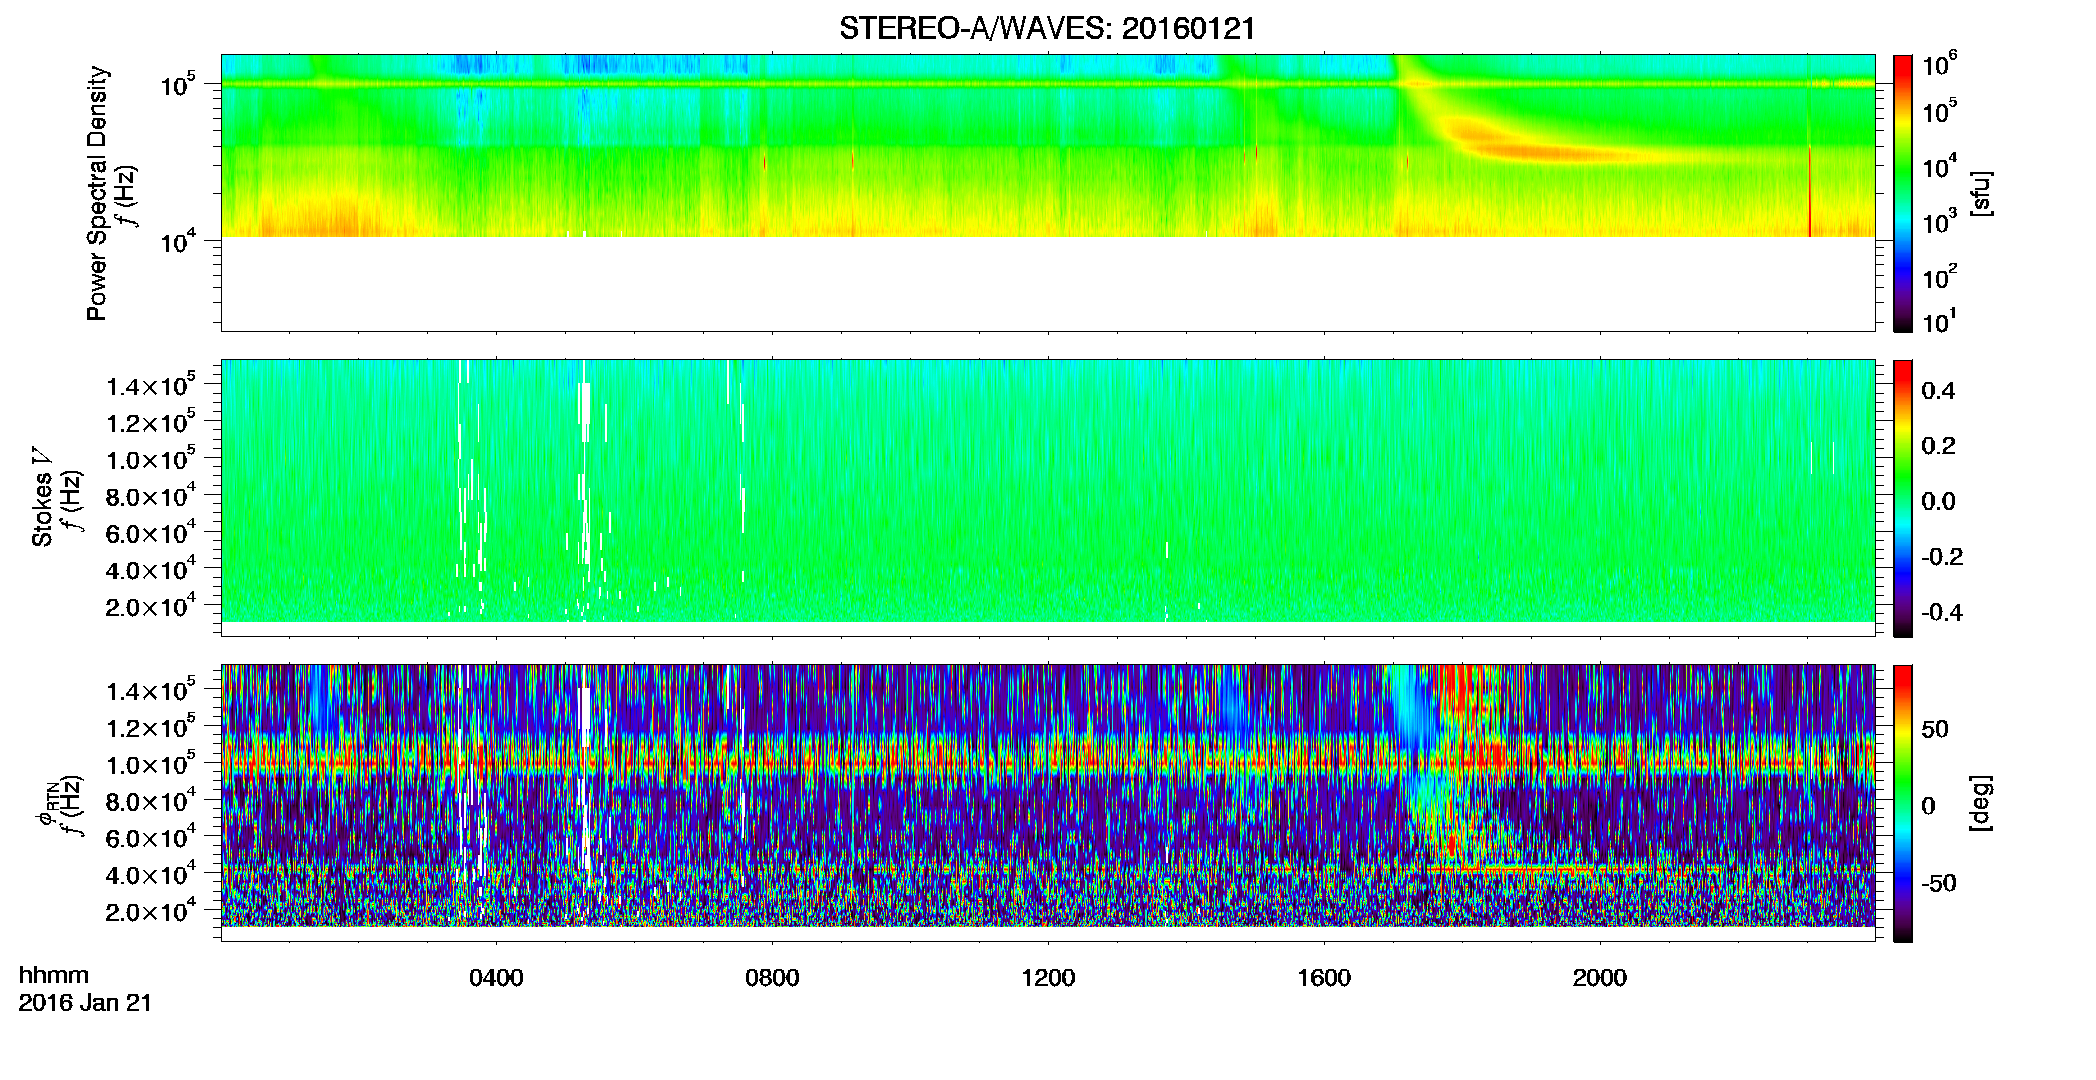Click 1.4×10^5 tick on Stokes V axis
This screenshot has height=1080, width=2096.
pyautogui.click(x=151, y=385)
